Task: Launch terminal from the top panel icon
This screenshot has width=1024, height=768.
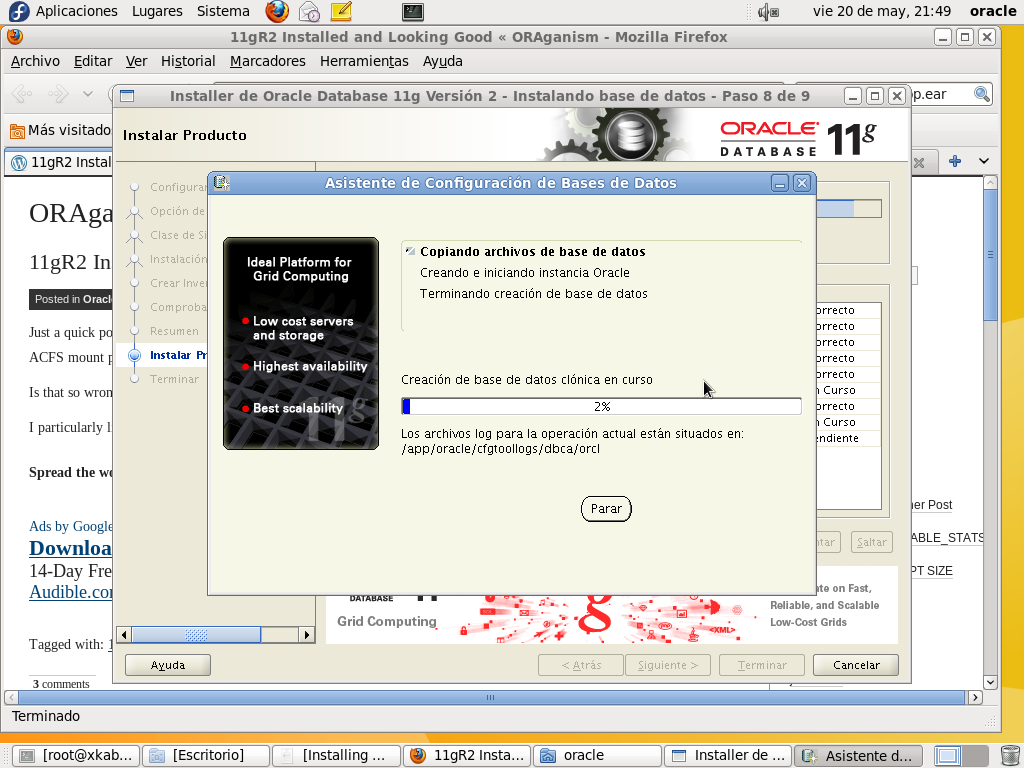Action: [x=413, y=11]
